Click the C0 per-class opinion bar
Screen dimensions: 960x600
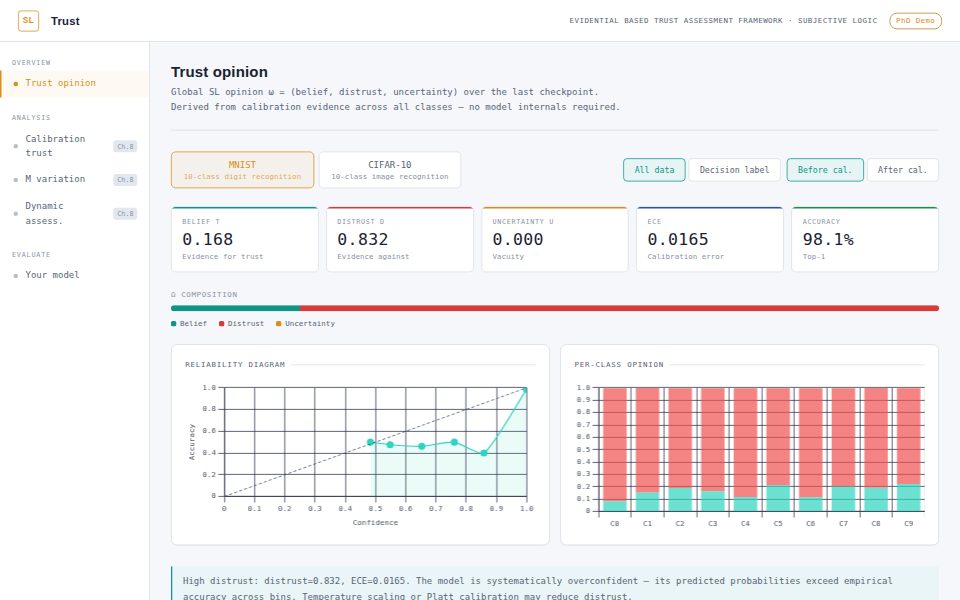(x=615, y=449)
